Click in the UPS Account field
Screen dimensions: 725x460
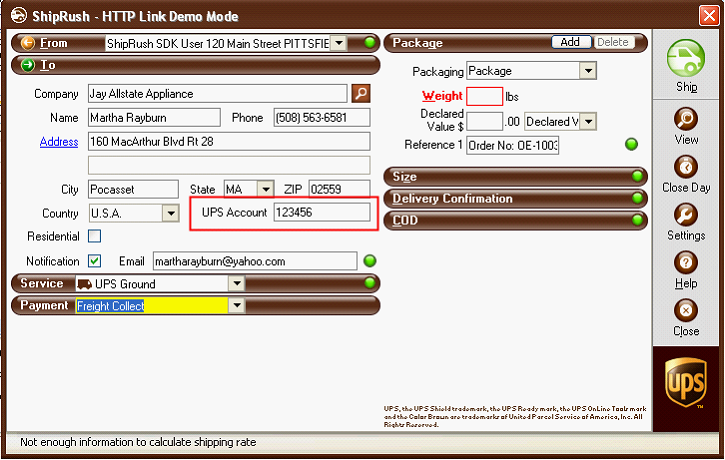(x=322, y=212)
